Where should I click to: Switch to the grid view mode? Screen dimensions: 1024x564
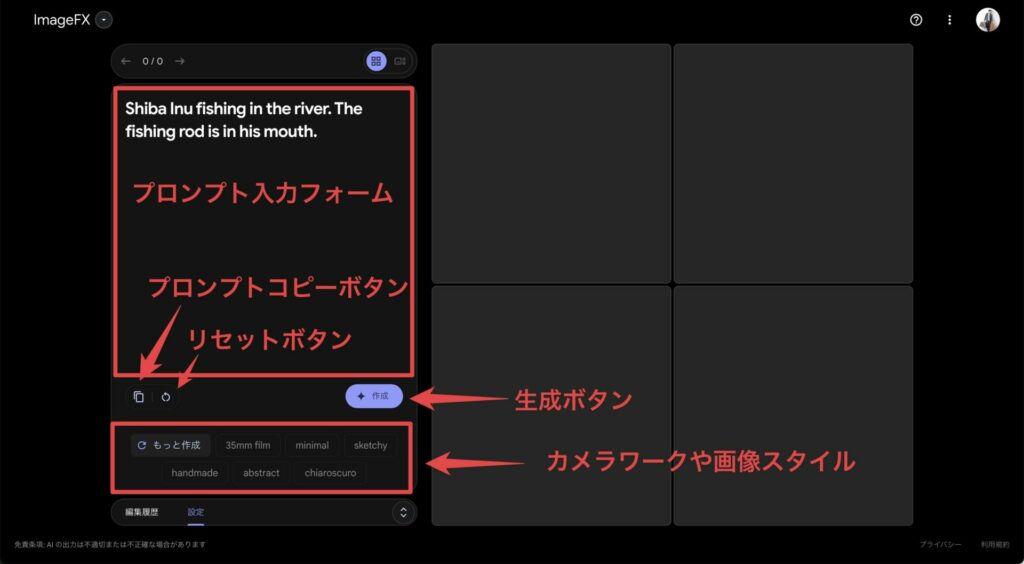pos(376,61)
